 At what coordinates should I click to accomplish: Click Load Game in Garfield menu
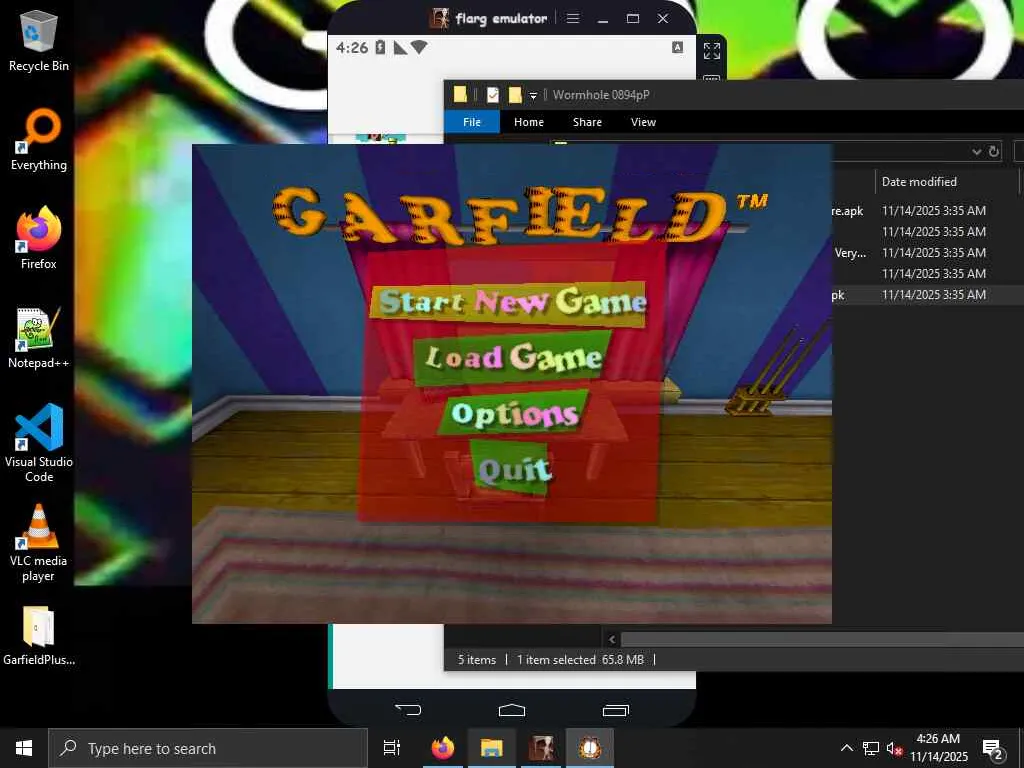coord(513,357)
